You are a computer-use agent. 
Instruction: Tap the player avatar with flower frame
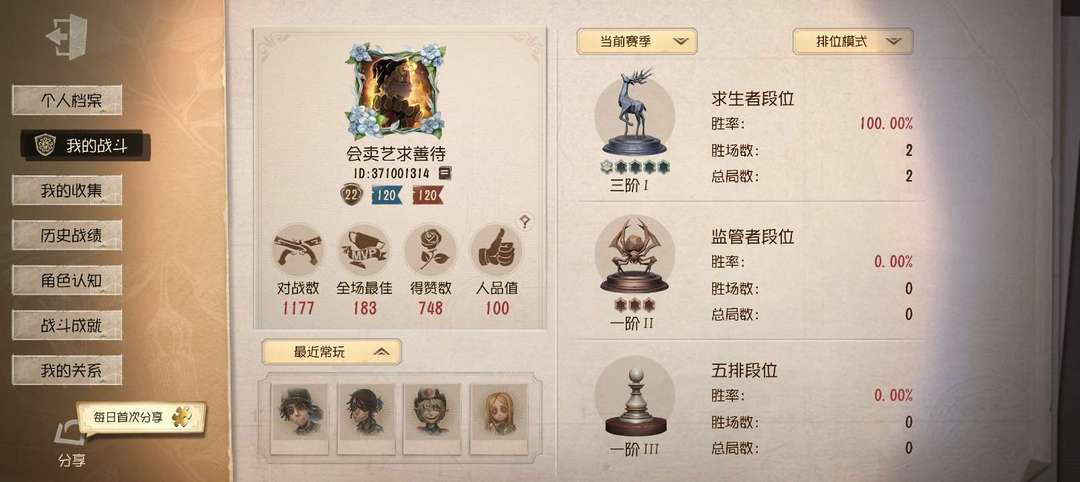click(395, 91)
